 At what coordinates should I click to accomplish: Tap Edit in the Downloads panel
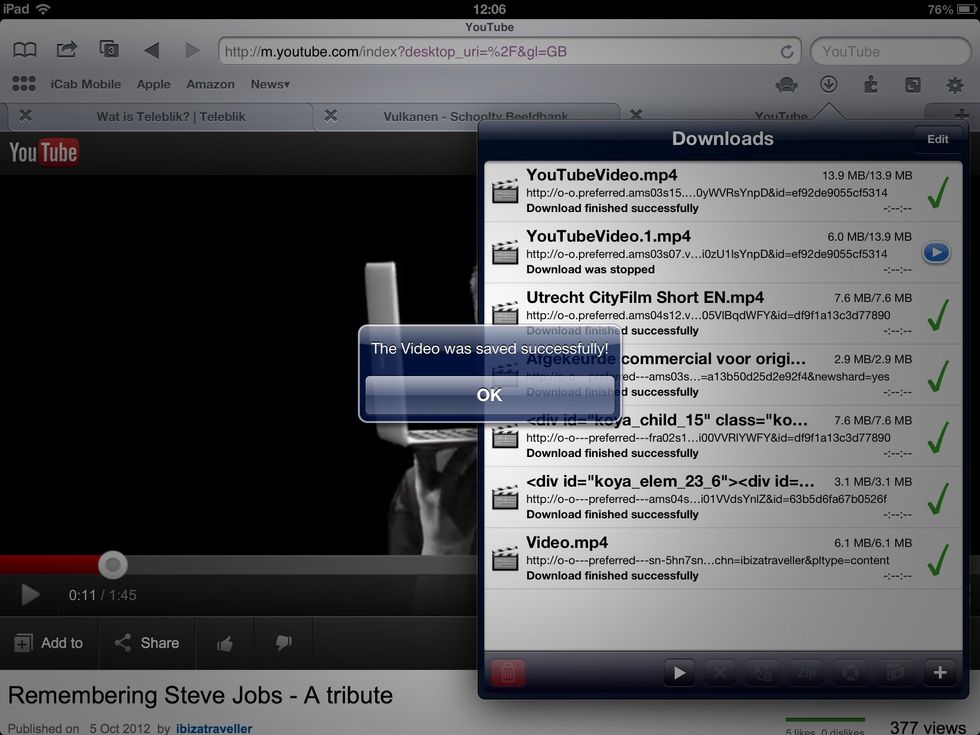click(938, 139)
